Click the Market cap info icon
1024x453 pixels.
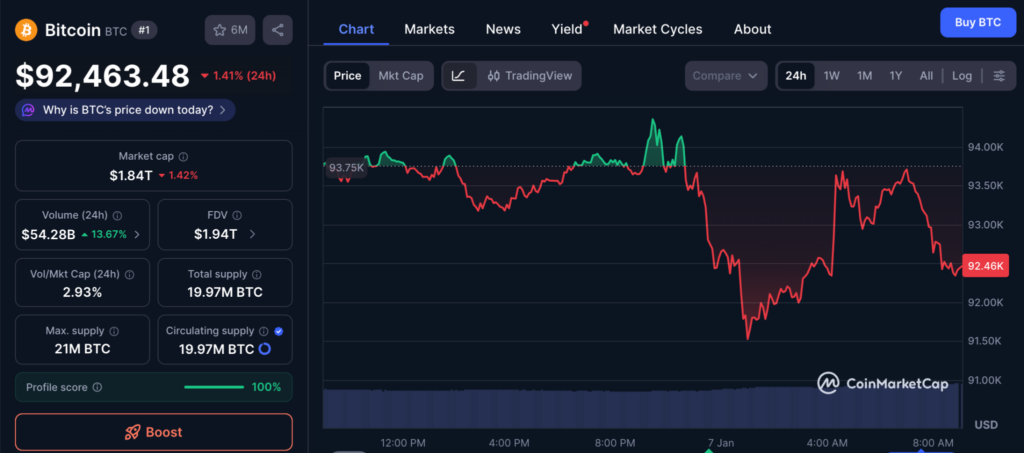point(183,156)
